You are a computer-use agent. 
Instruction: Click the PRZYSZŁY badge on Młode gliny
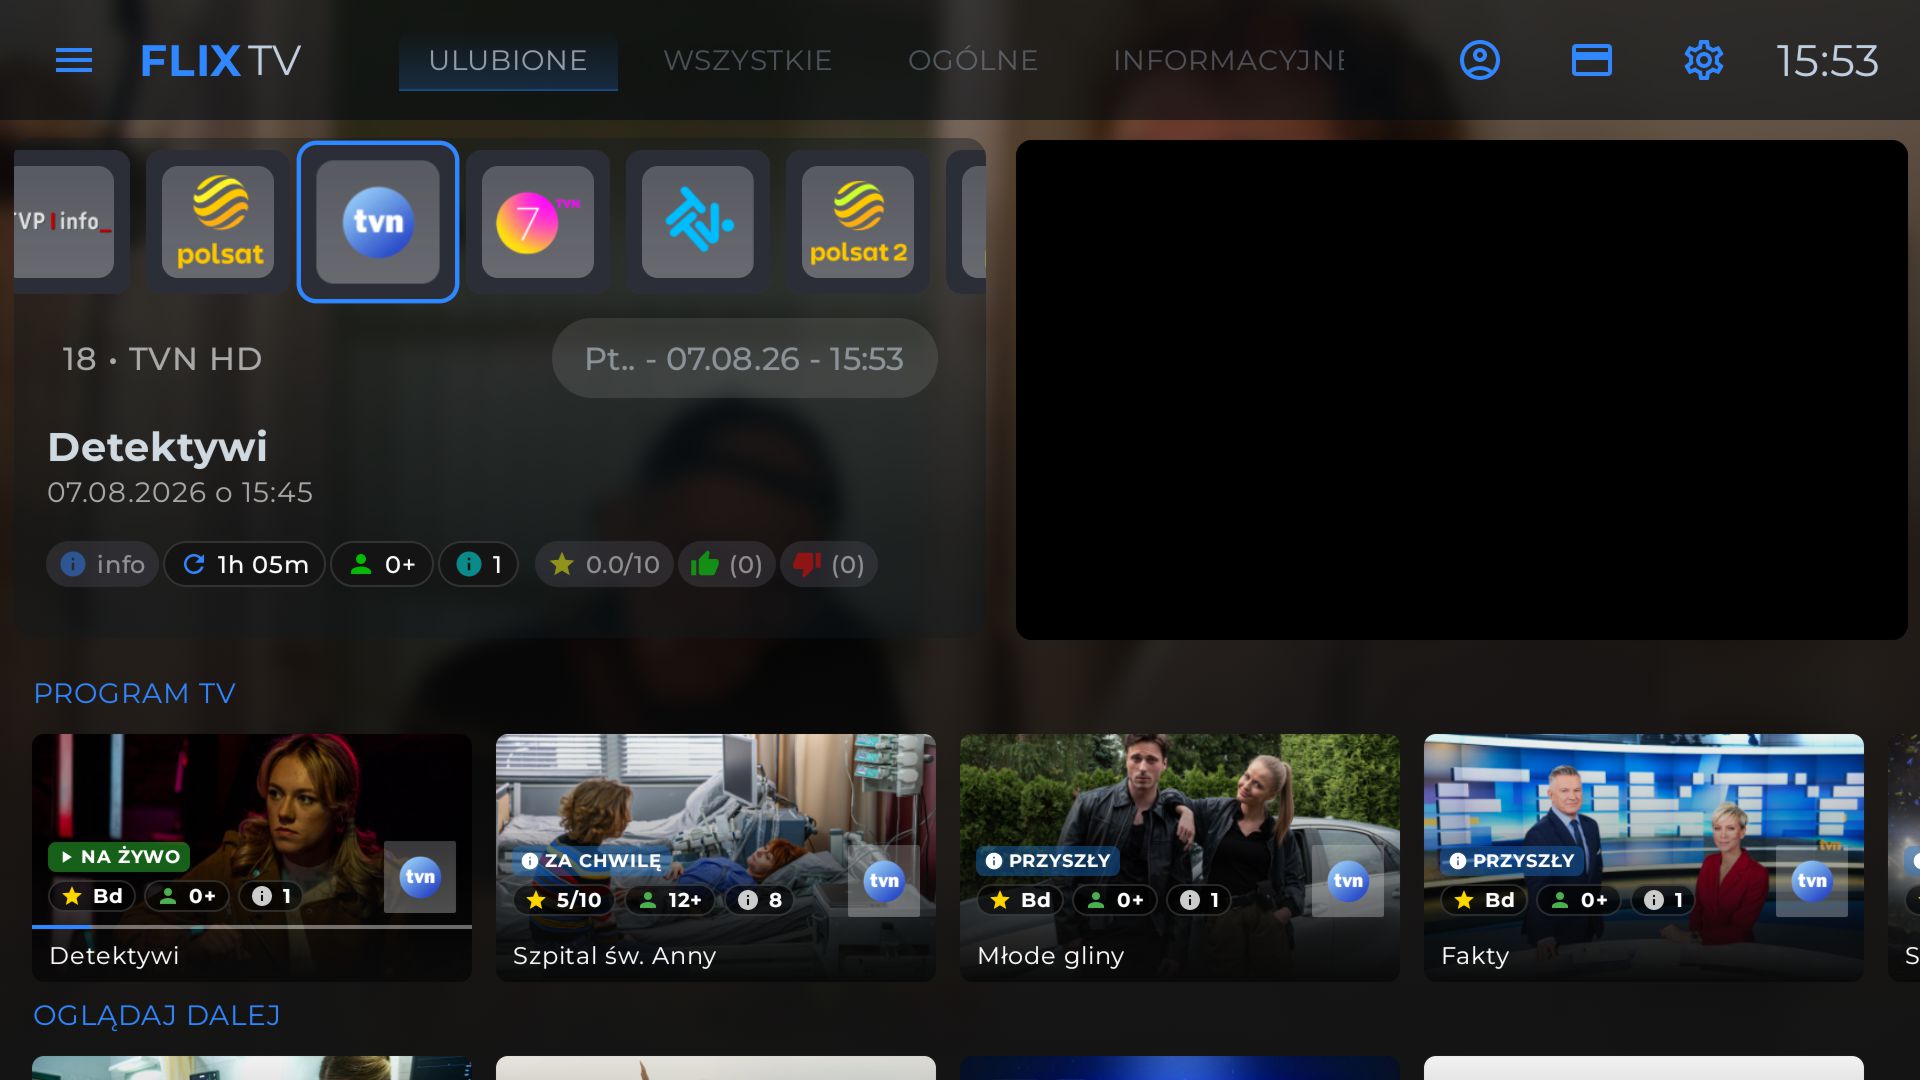point(1048,861)
